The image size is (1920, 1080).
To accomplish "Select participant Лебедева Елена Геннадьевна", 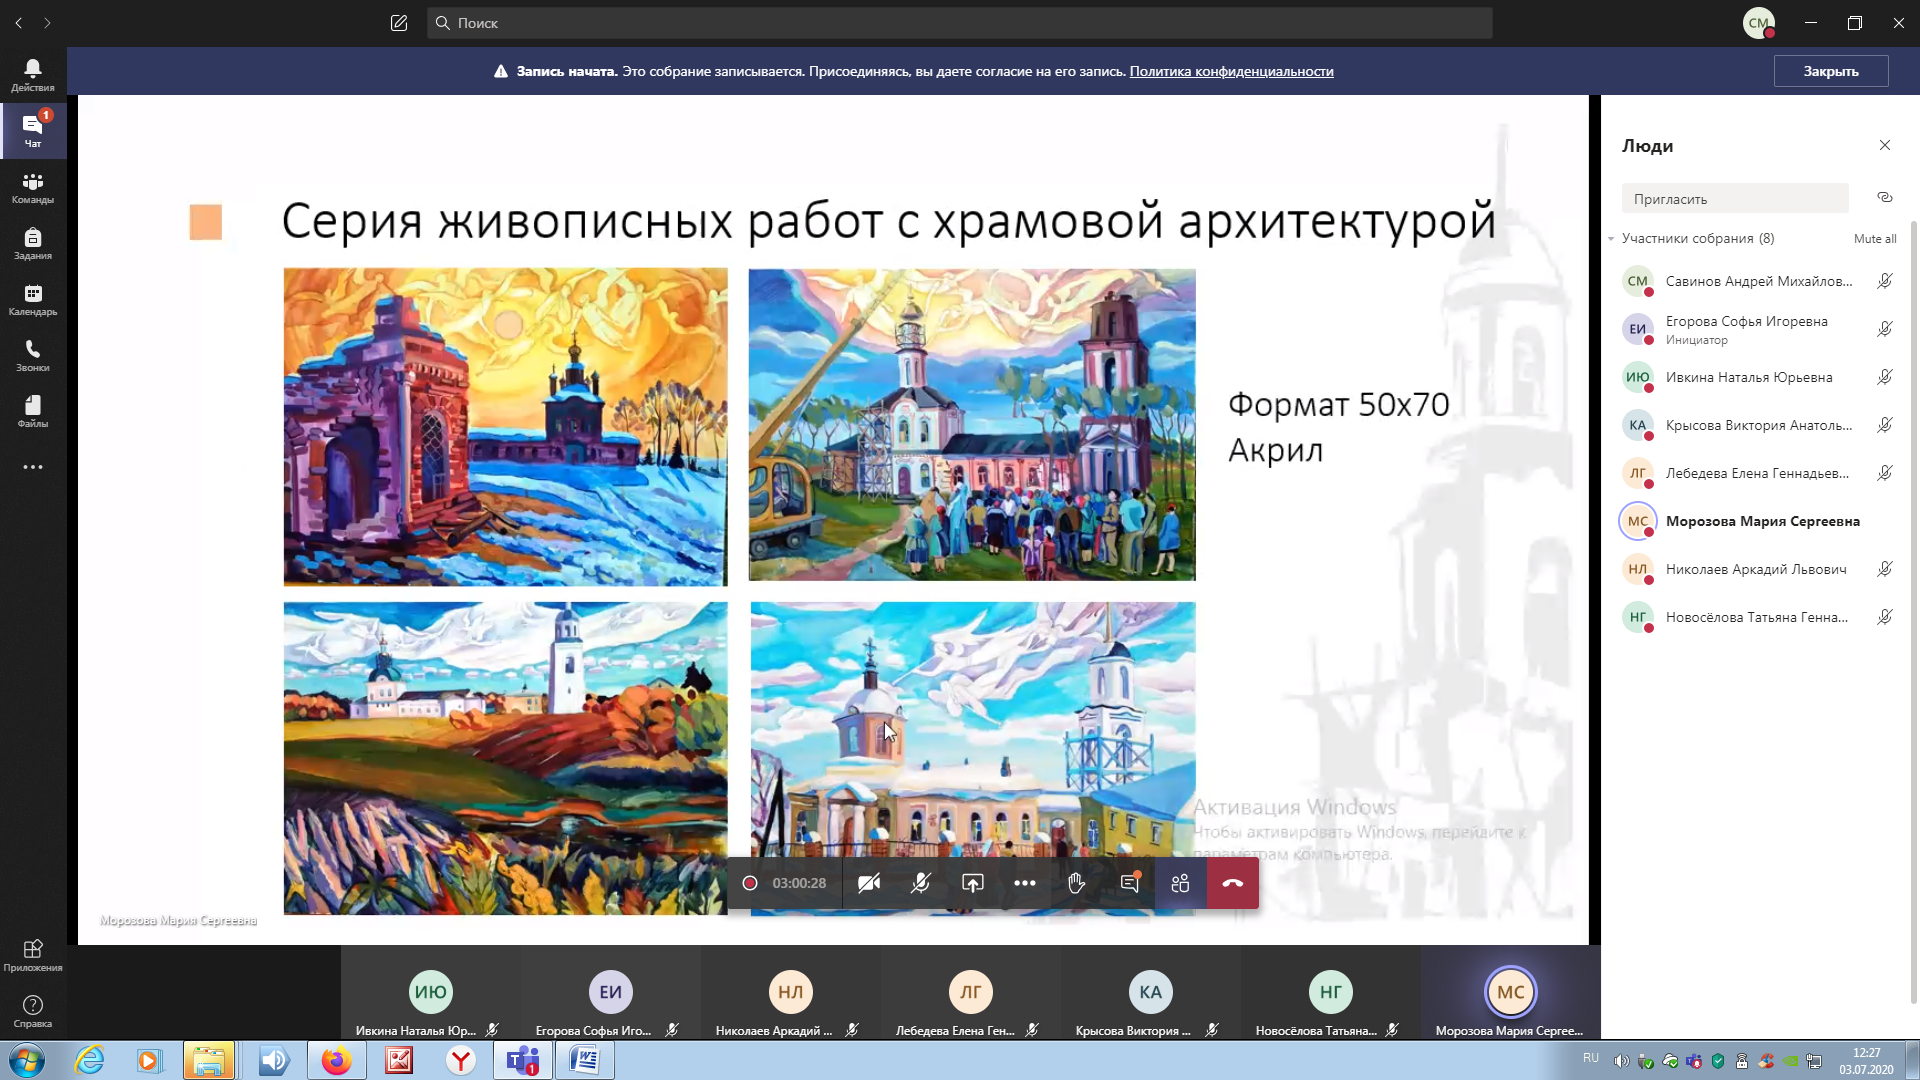I will [1758, 473].
